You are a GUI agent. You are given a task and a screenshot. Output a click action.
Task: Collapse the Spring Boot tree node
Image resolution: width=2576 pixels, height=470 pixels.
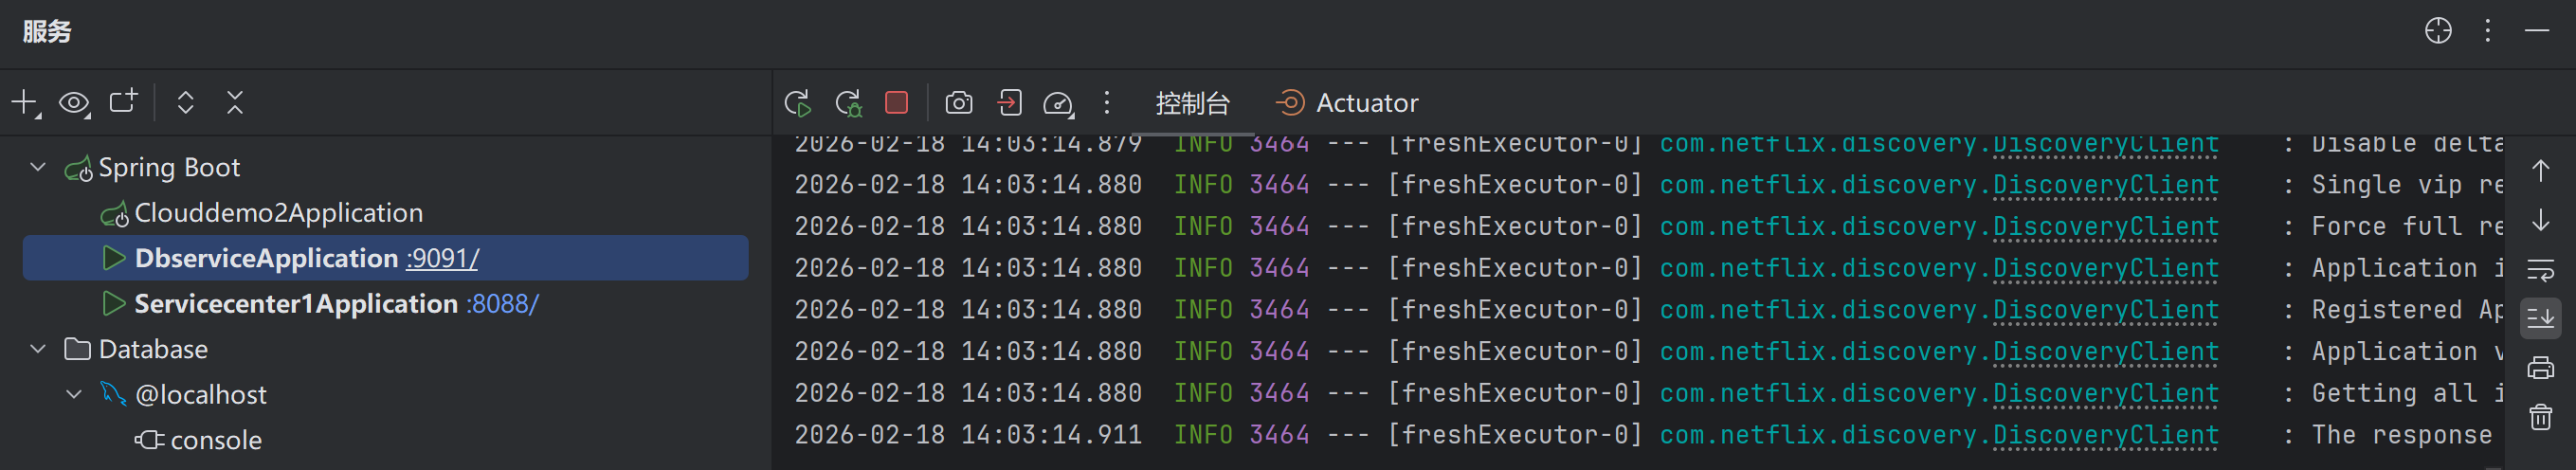[x=38, y=167]
